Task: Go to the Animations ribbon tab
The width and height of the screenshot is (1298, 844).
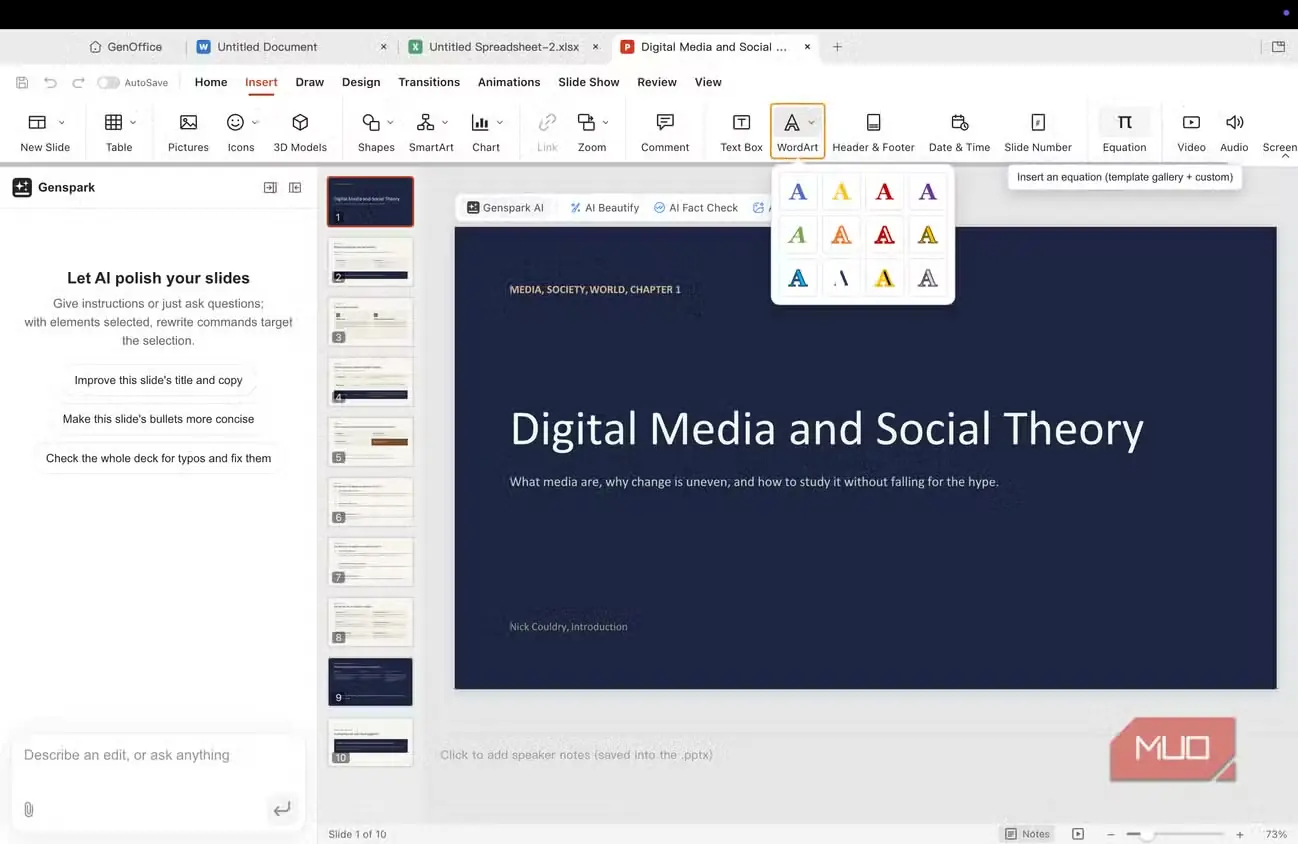Action: (x=509, y=82)
